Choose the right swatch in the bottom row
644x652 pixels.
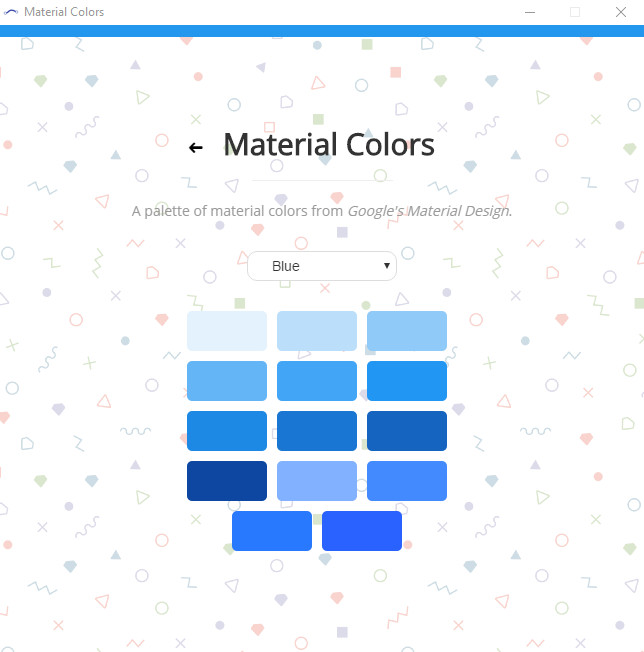coord(362,531)
